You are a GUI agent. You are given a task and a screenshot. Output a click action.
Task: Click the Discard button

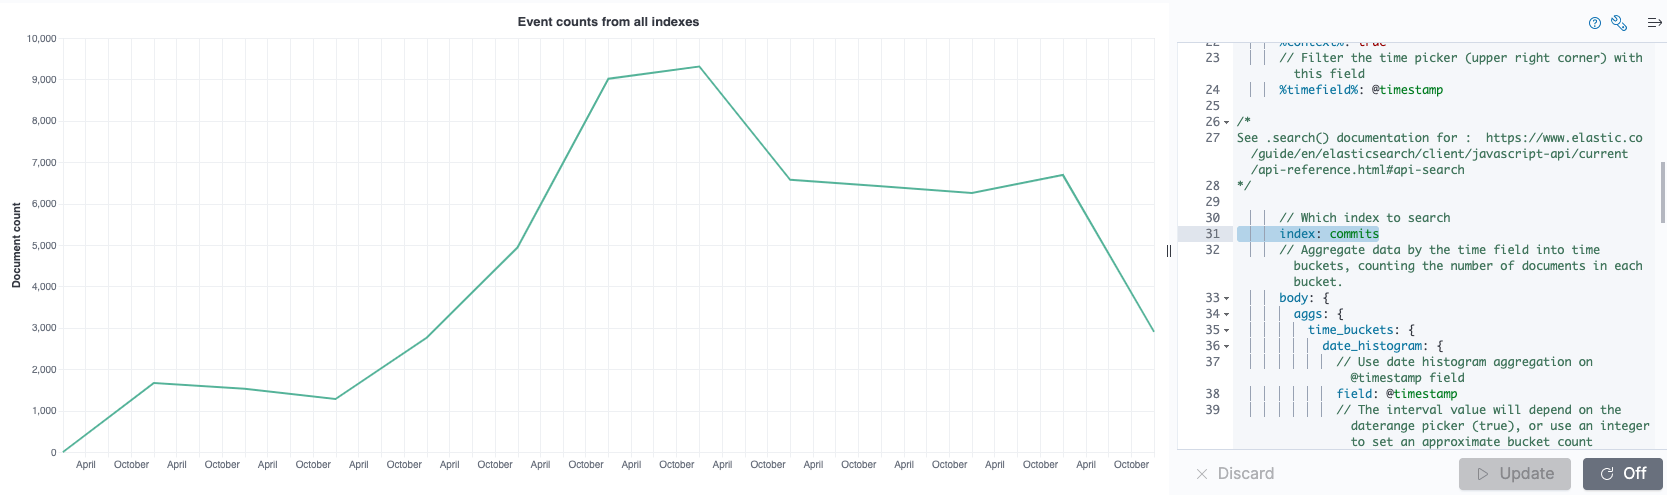1245,474
